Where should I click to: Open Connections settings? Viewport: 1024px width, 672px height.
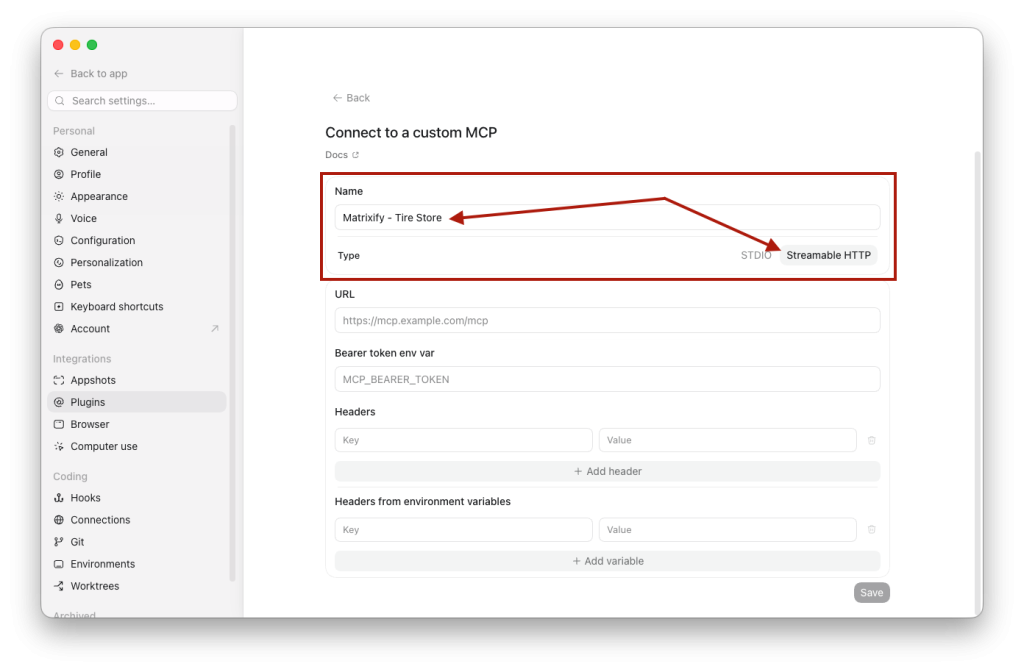pyautogui.click(x=137, y=520)
